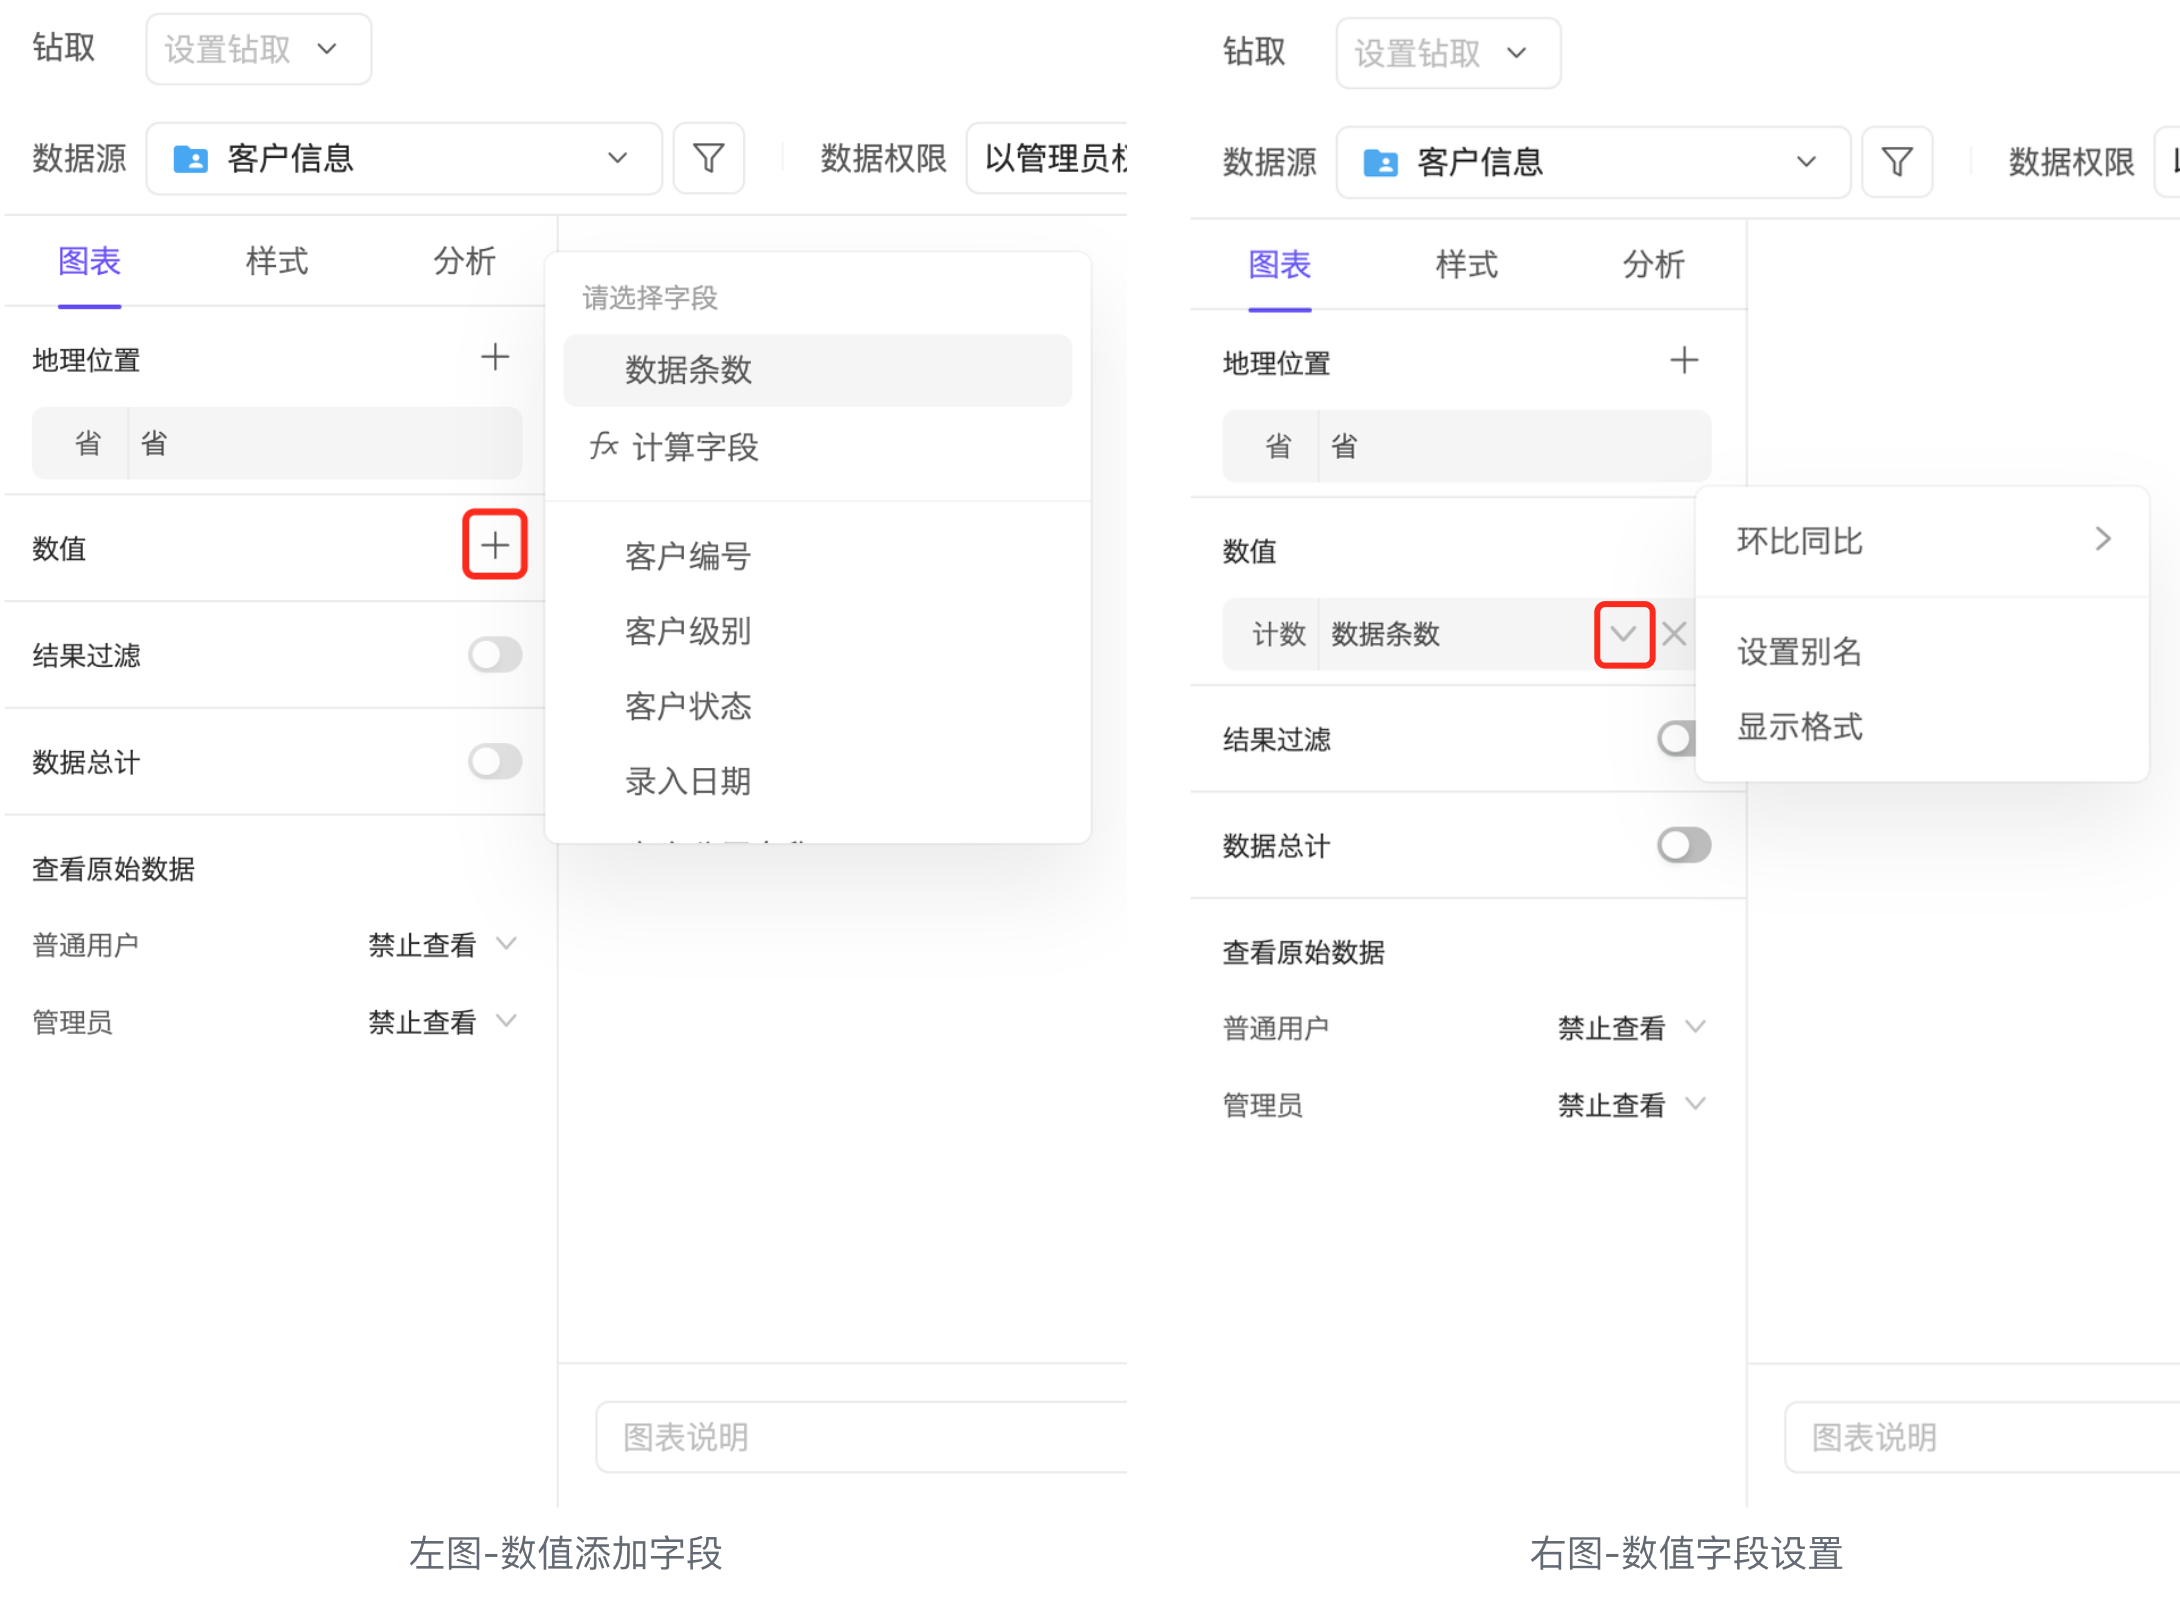Open 设置钻取 dropdown in left panel
2180x1604 pixels.
(258, 49)
